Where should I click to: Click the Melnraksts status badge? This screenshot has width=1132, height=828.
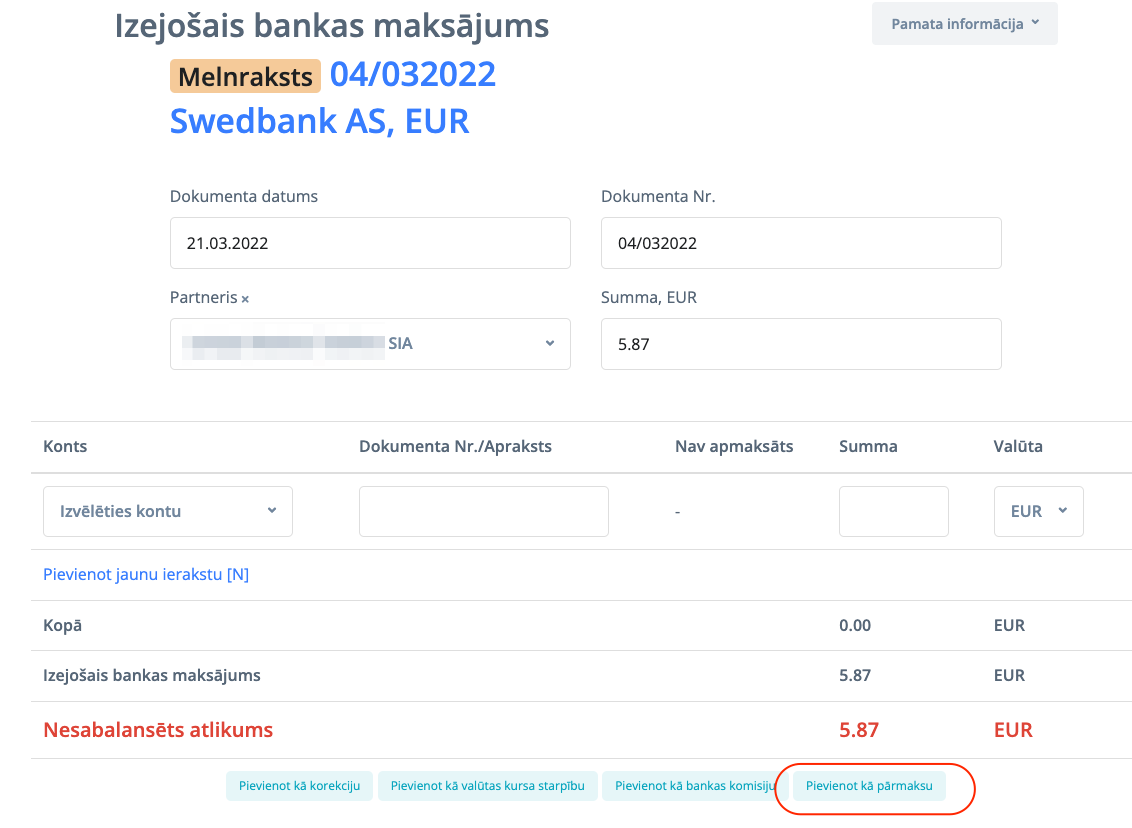[x=245, y=76]
